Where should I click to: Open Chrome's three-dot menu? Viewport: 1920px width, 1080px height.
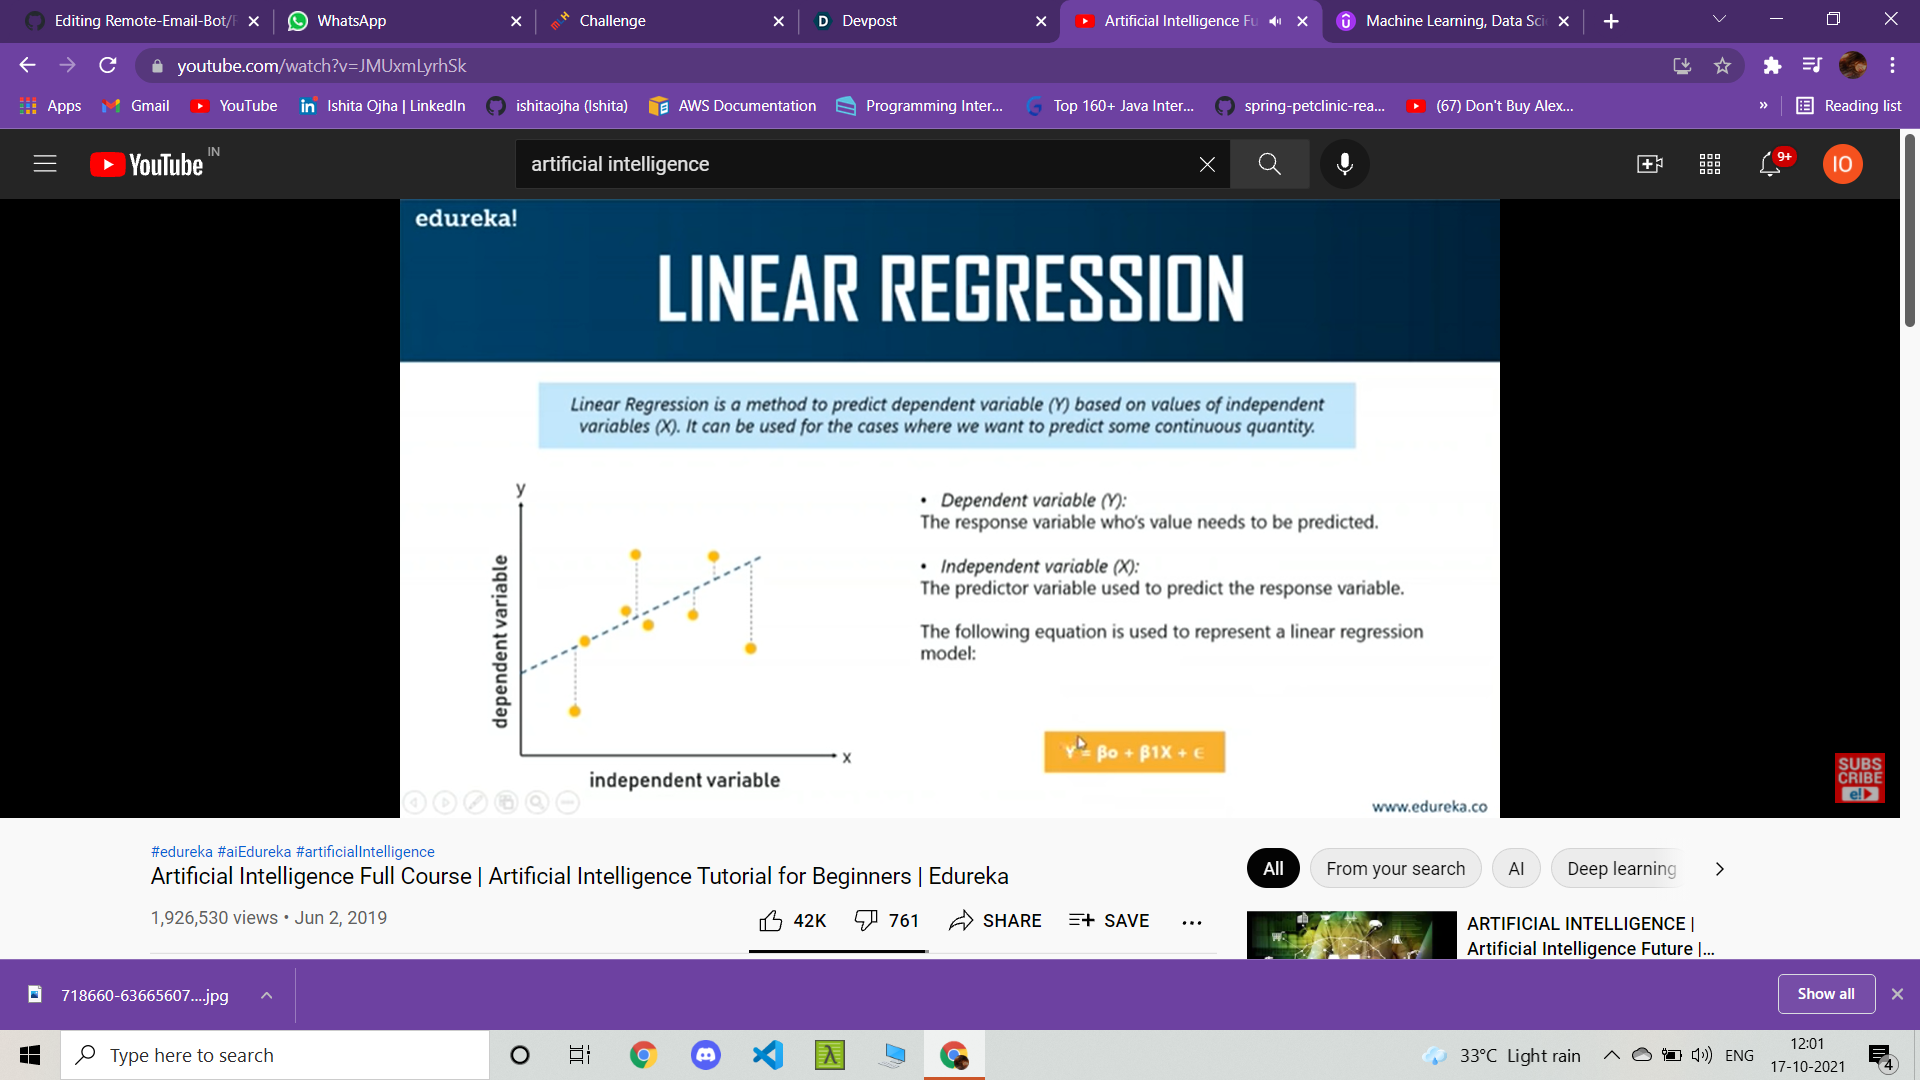[x=1892, y=65]
